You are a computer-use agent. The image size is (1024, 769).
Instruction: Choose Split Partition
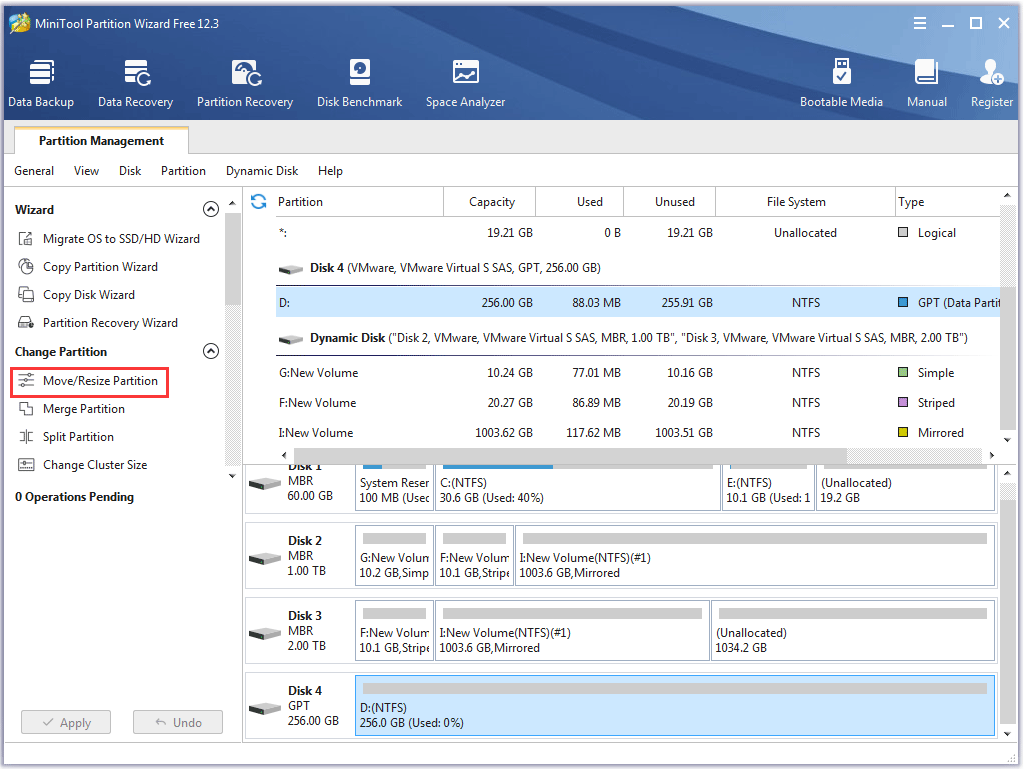[78, 437]
